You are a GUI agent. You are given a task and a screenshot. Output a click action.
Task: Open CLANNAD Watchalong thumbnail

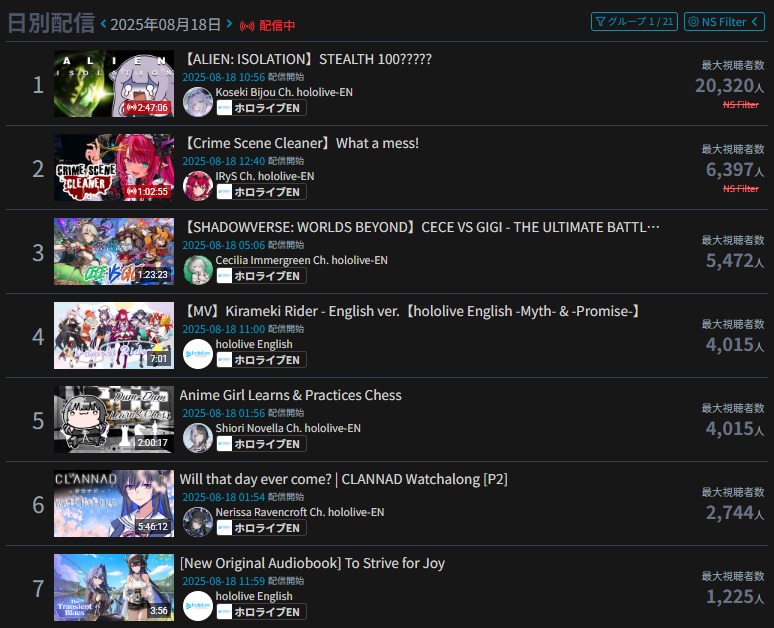[x=114, y=503]
